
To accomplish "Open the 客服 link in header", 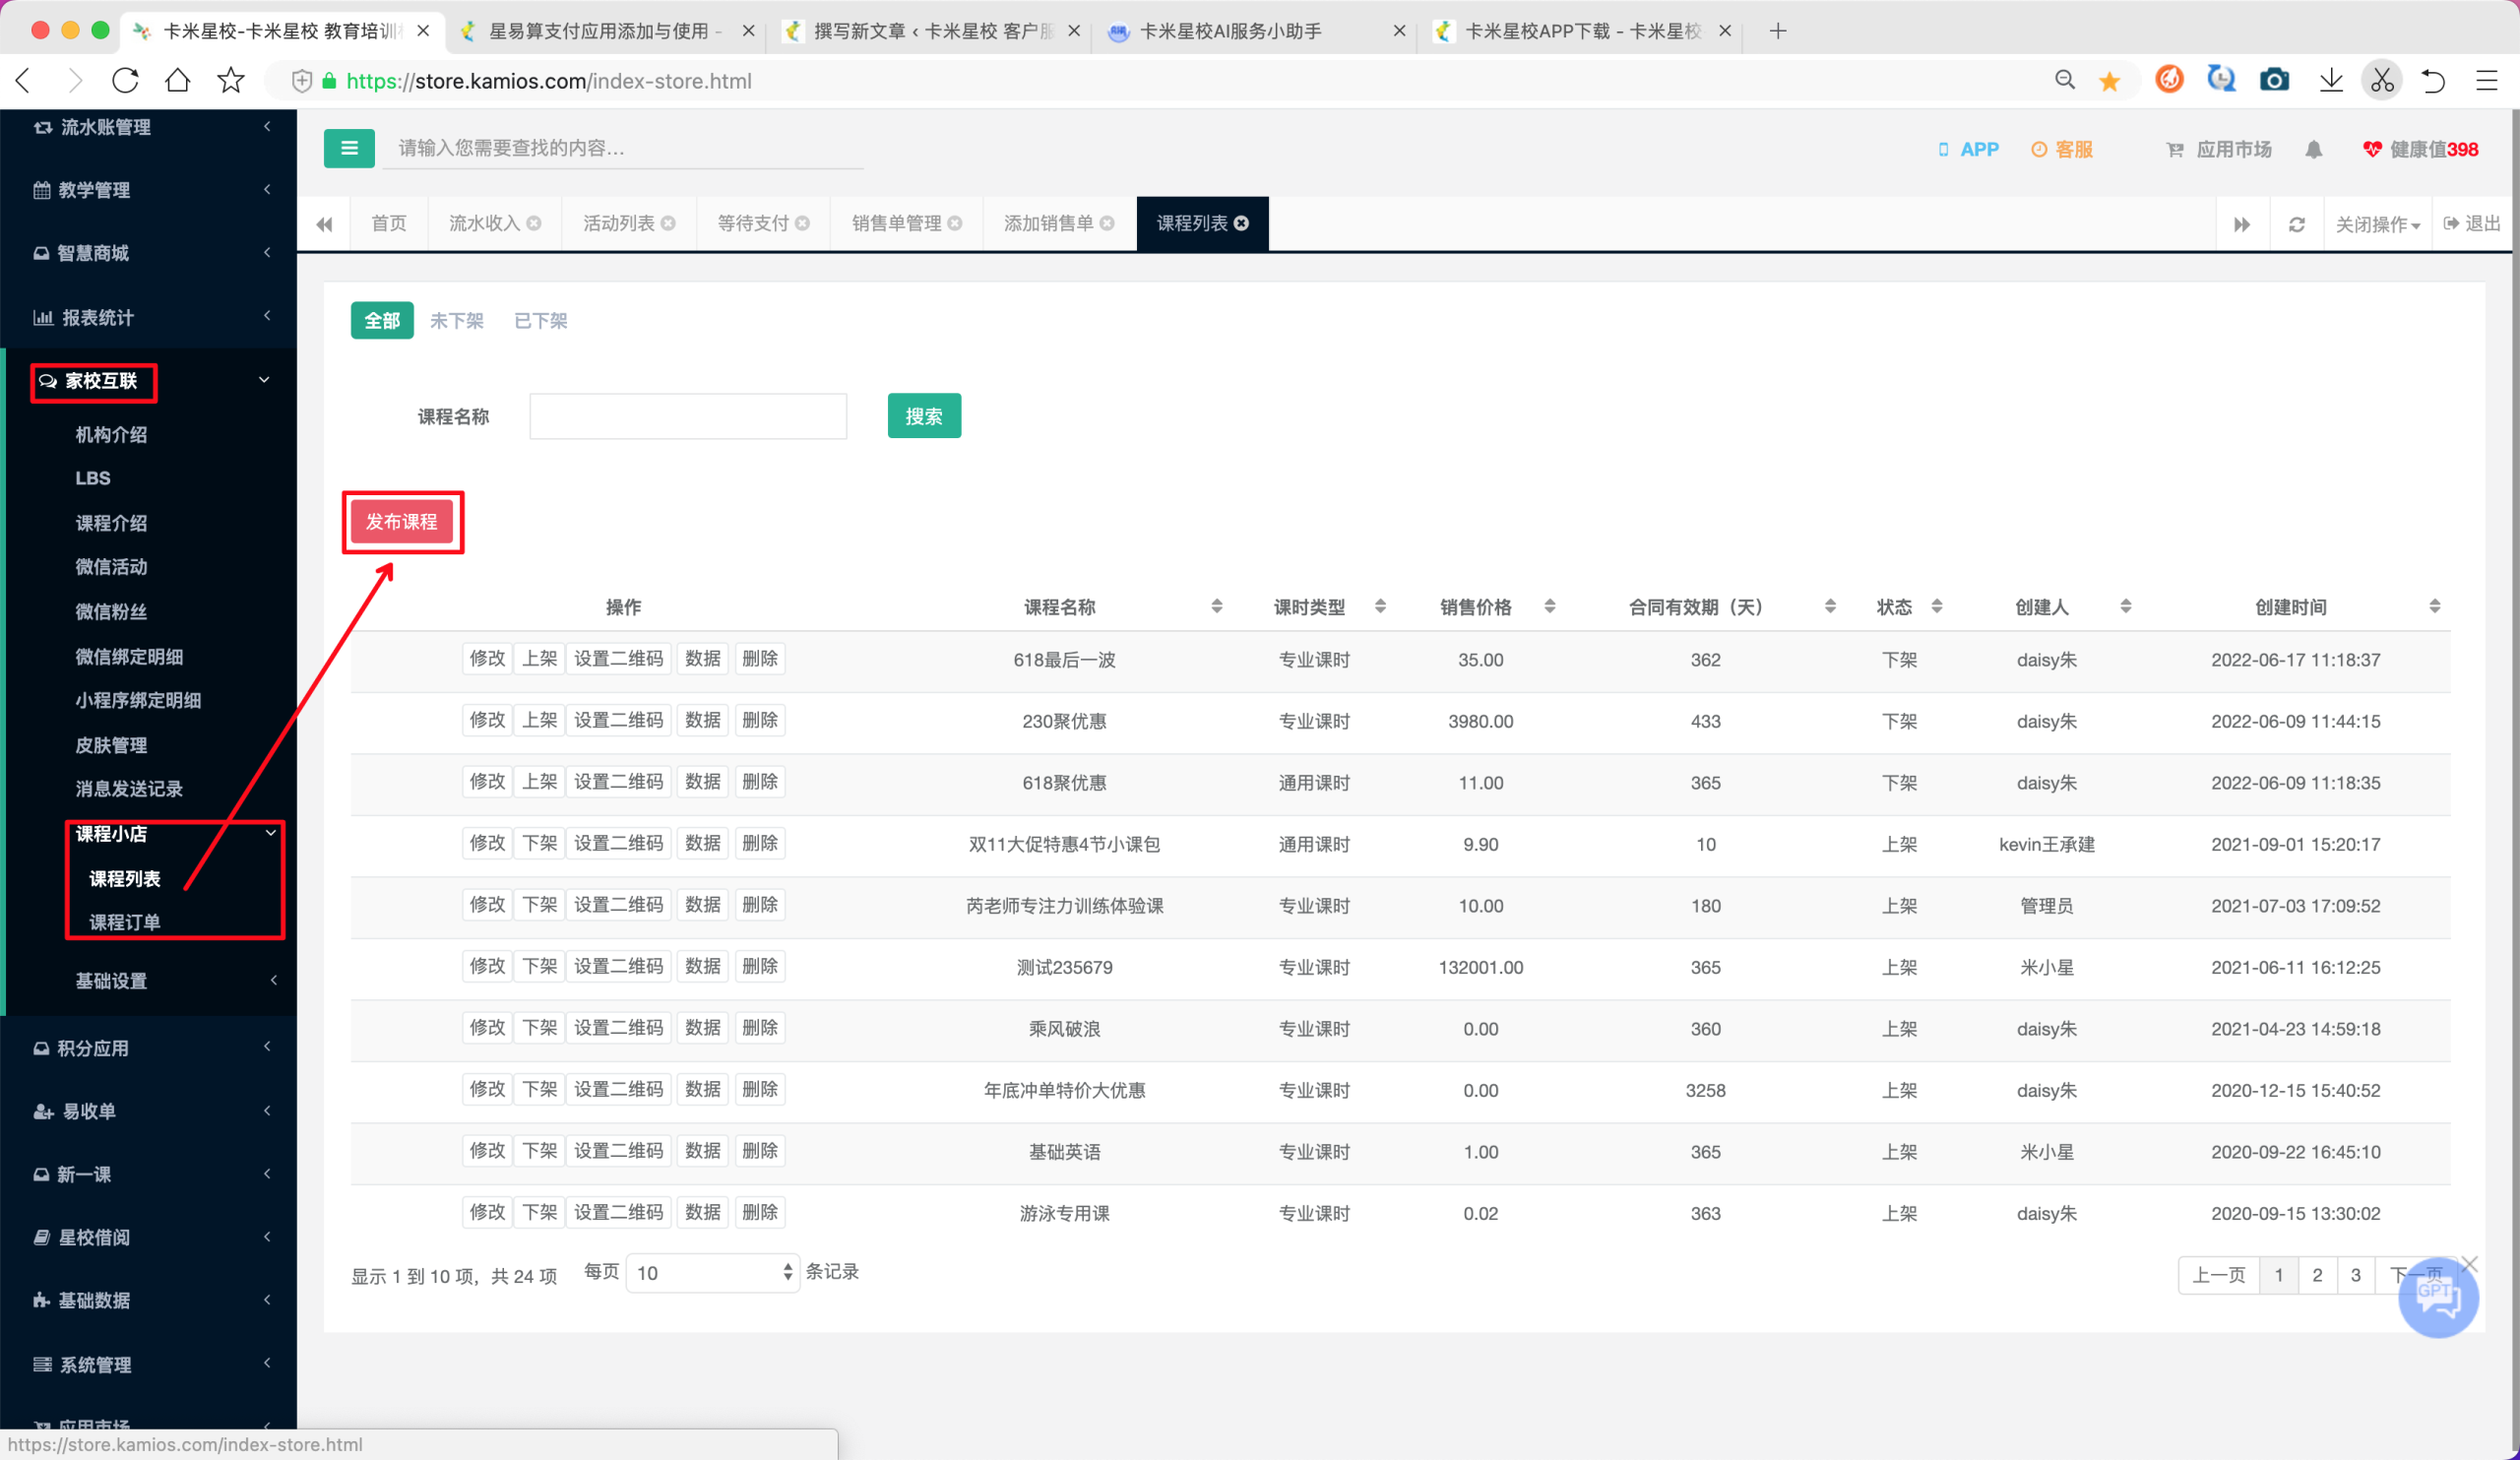I will click(2062, 149).
